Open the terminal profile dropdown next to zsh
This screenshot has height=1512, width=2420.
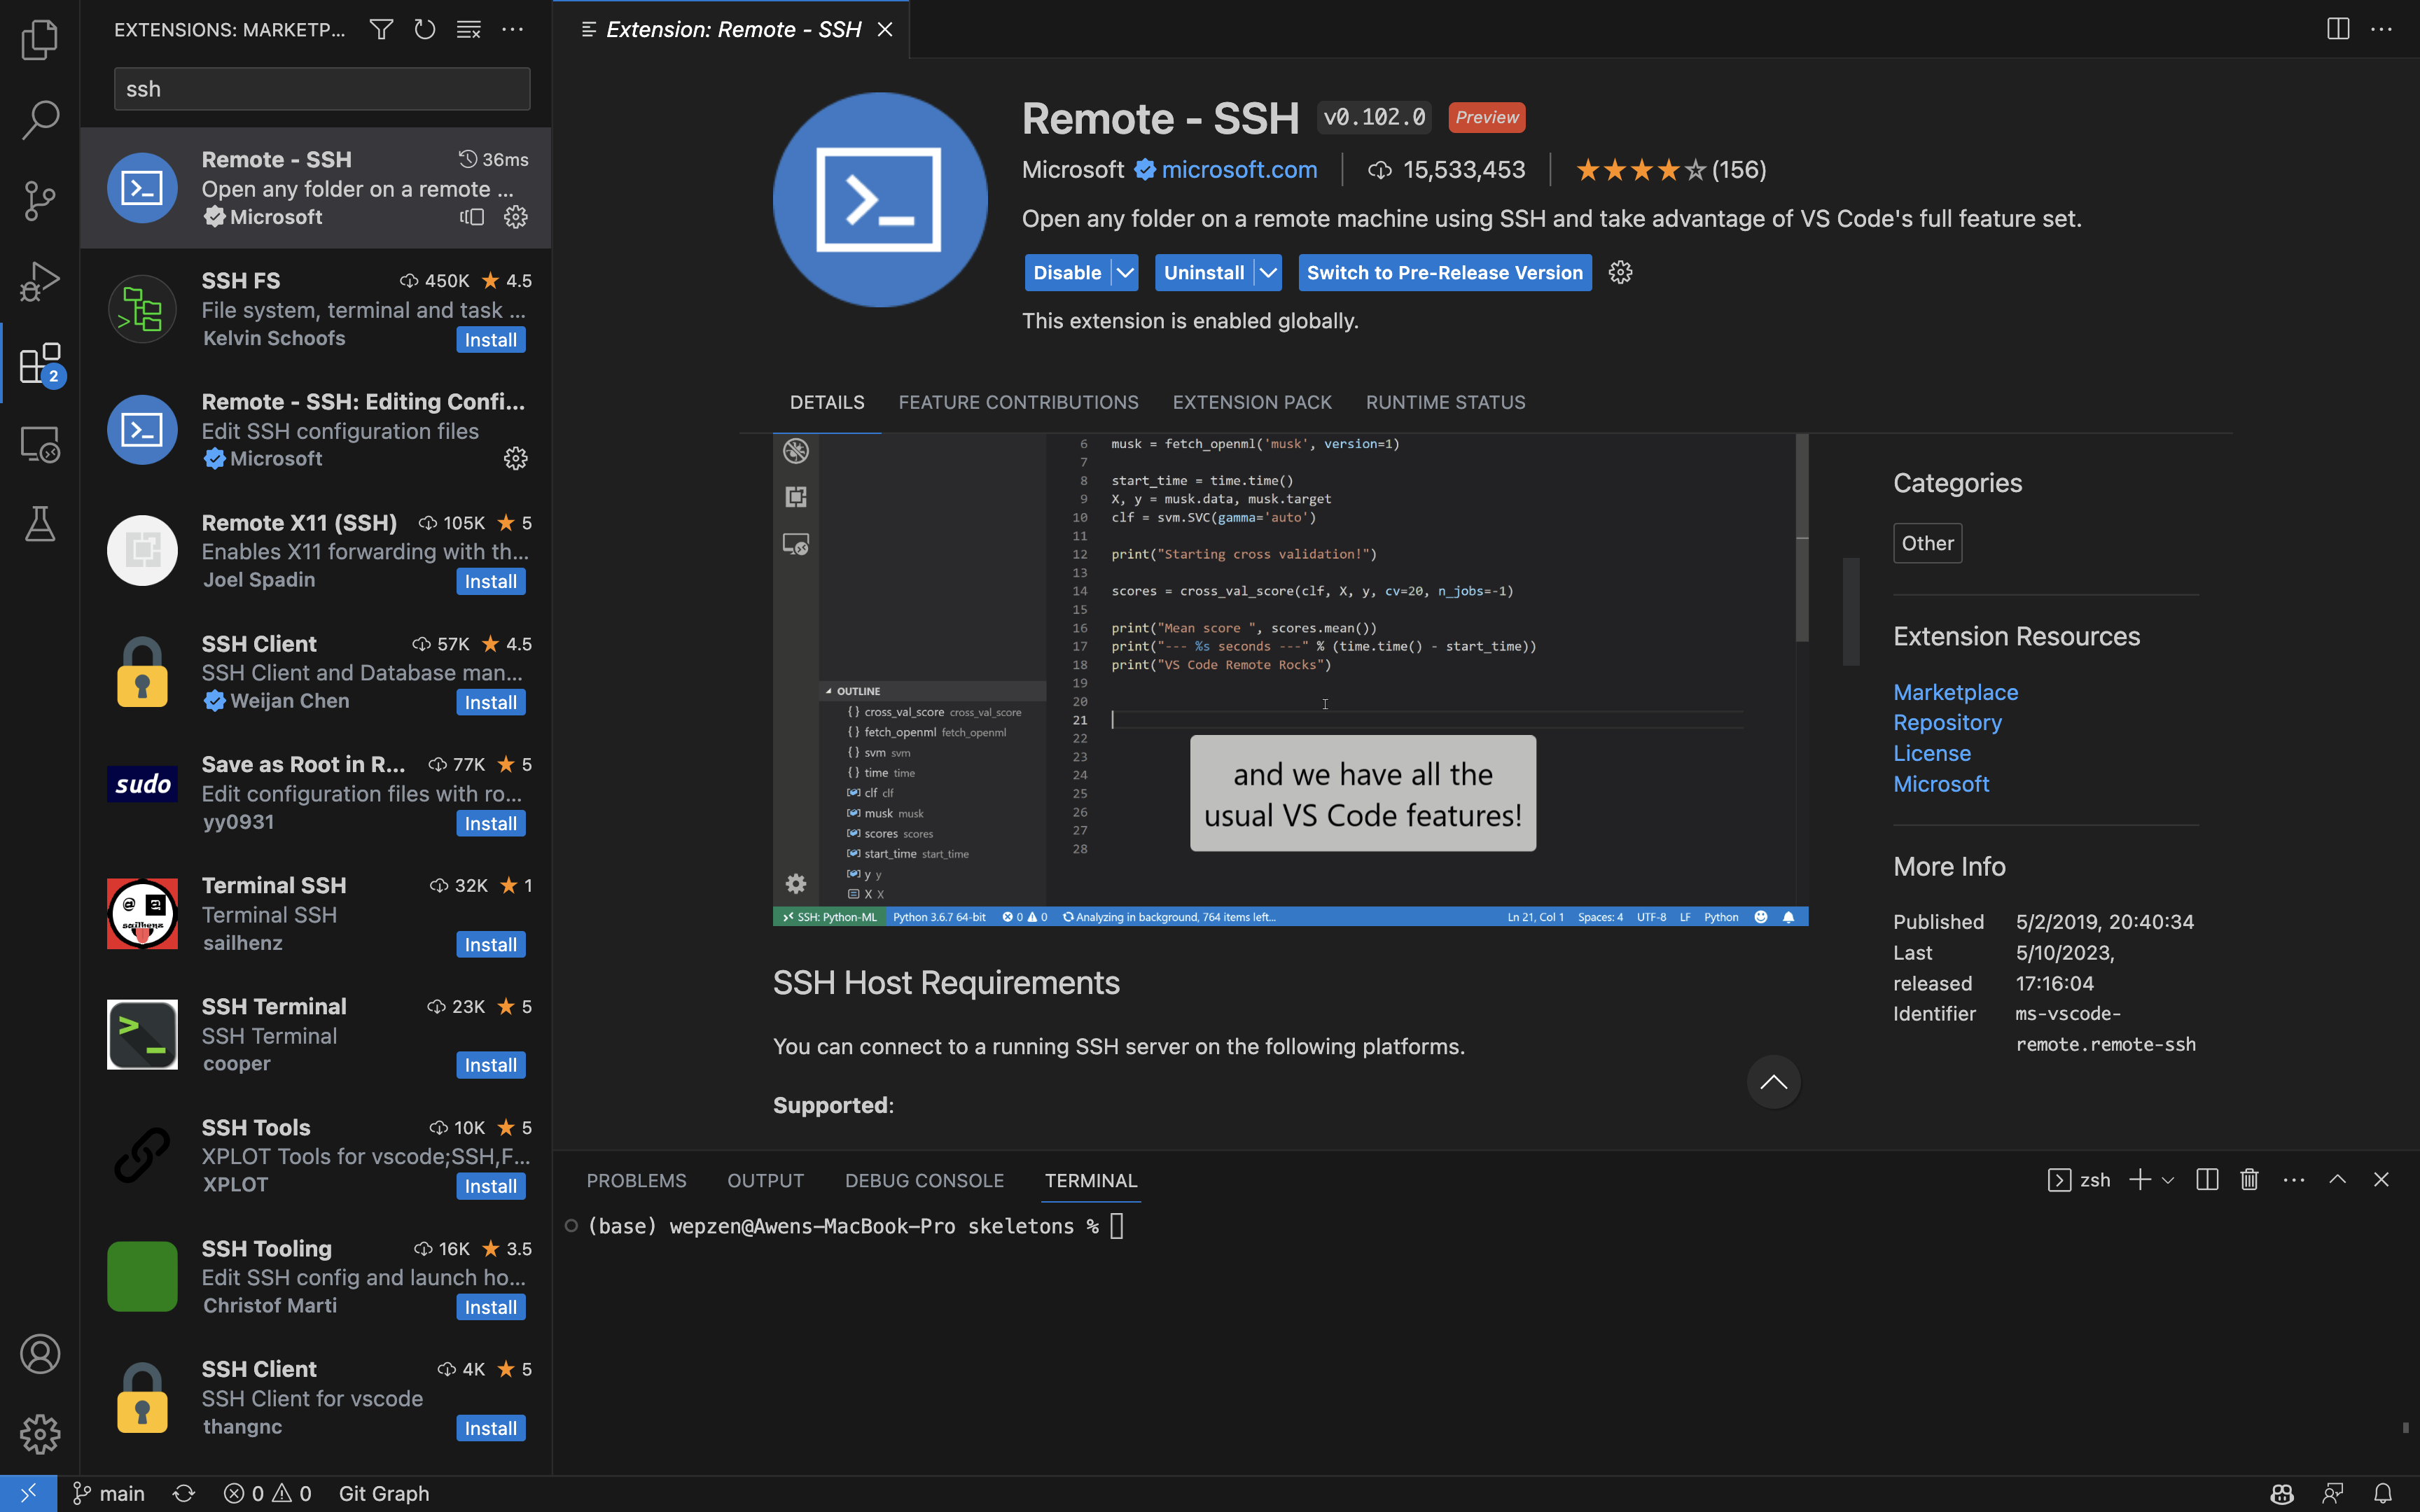[x=2167, y=1180]
